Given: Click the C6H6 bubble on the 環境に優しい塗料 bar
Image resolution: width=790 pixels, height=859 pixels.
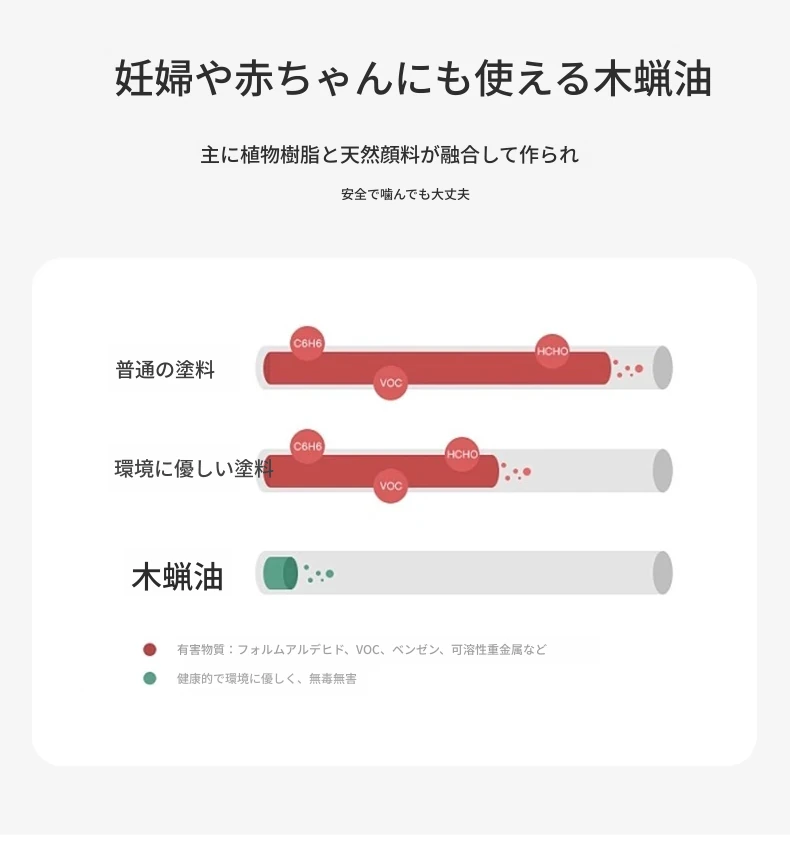Looking at the screenshot, I should [x=307, y=446].
